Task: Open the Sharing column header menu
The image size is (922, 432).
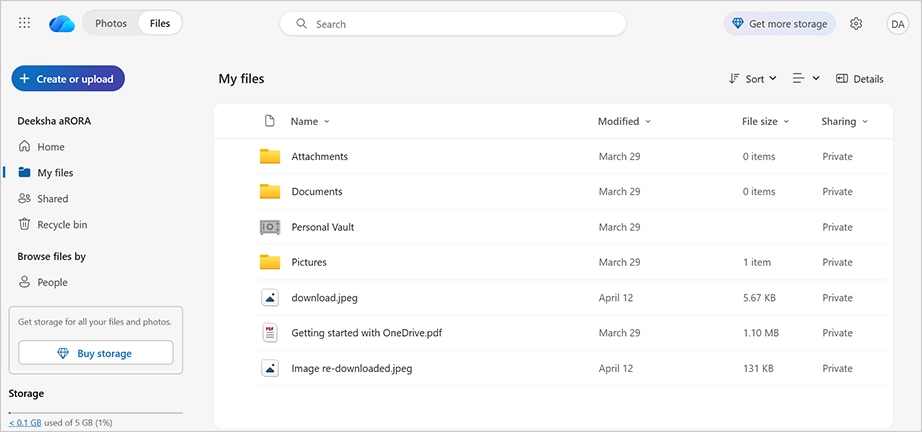Action: (844, 122)
